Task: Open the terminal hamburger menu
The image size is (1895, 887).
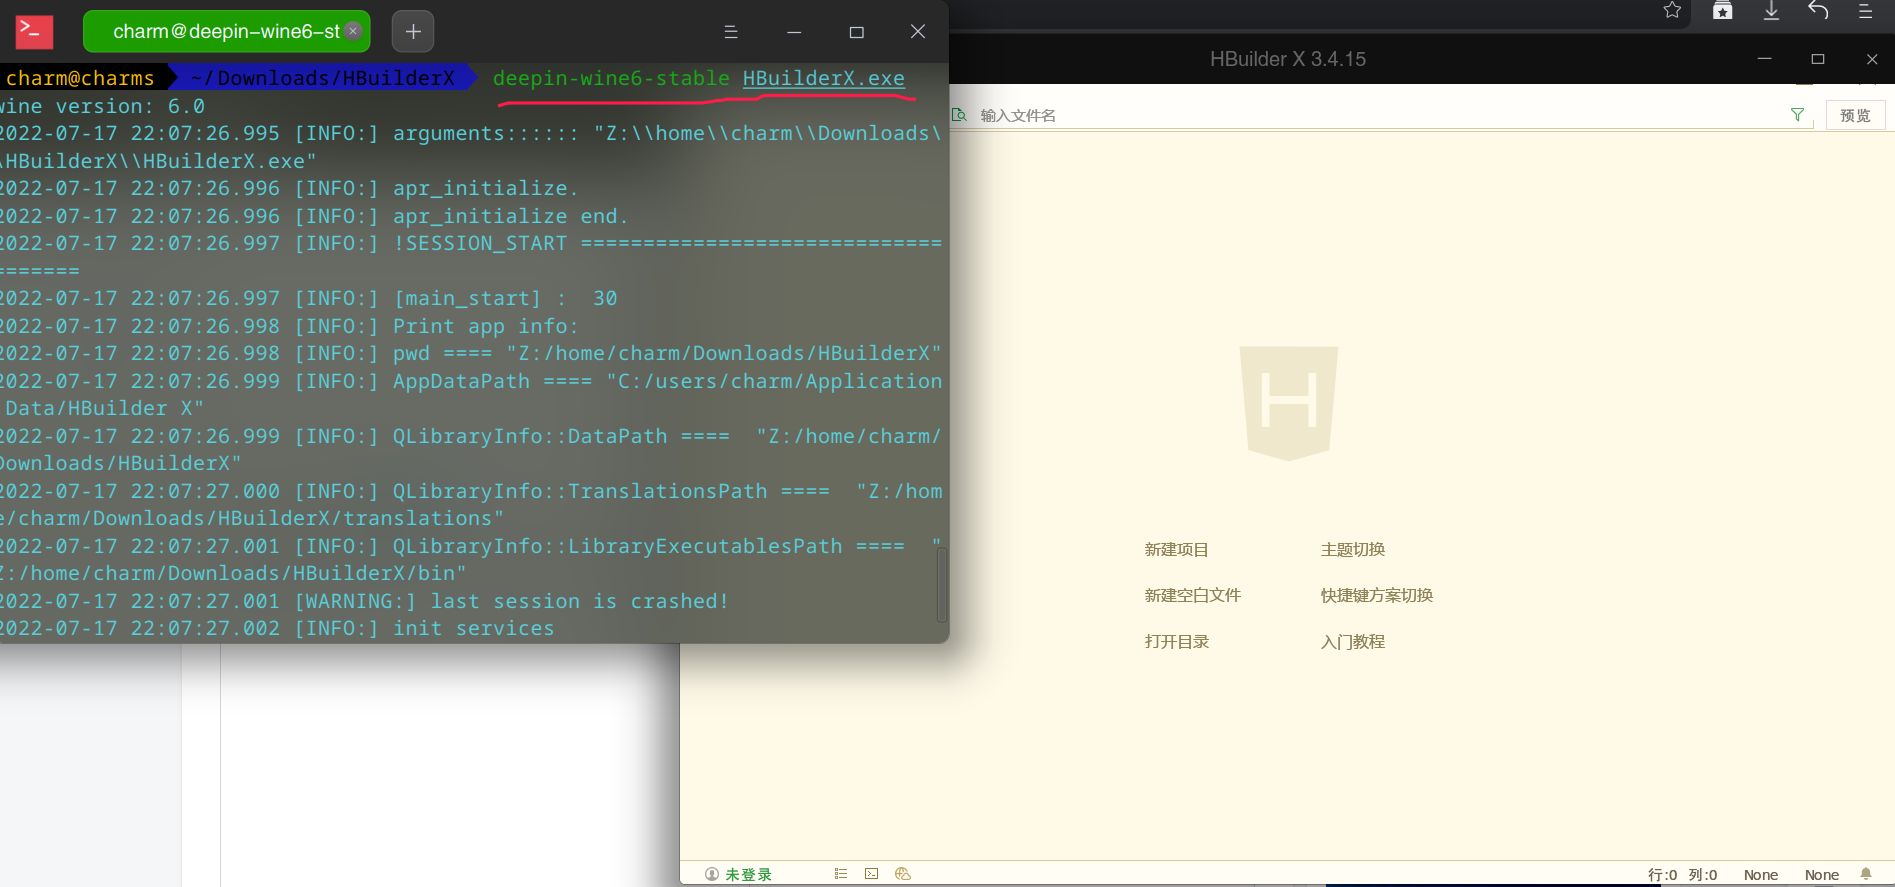Action: [x=731, y=32]
